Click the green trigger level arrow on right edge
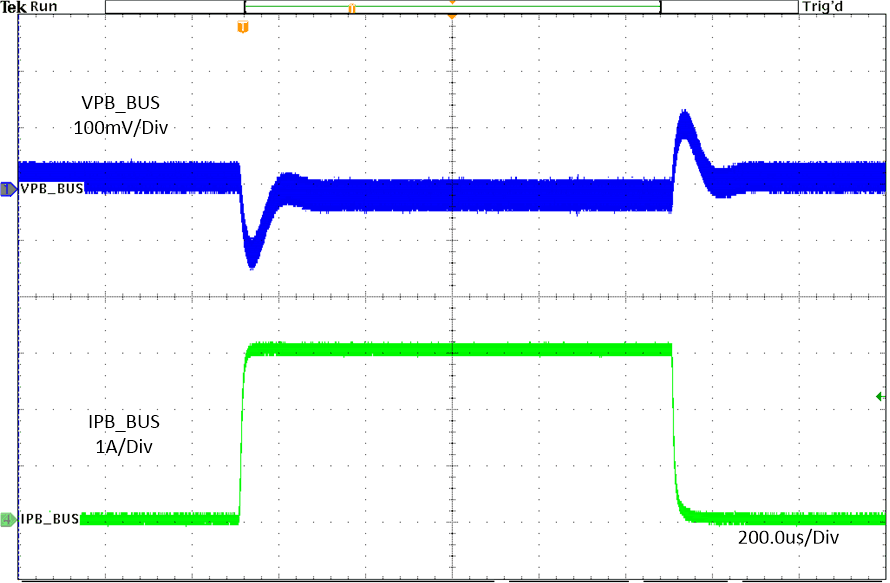 click(x=880, y=397)
